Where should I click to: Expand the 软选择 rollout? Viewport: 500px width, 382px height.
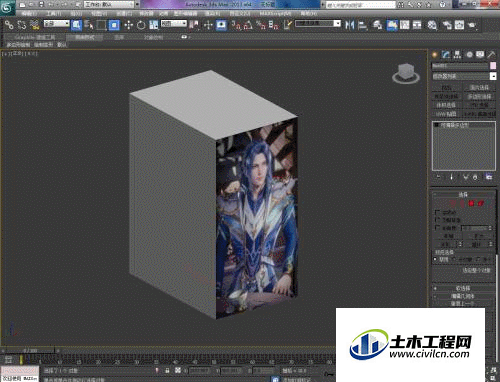tap(464, 288)
